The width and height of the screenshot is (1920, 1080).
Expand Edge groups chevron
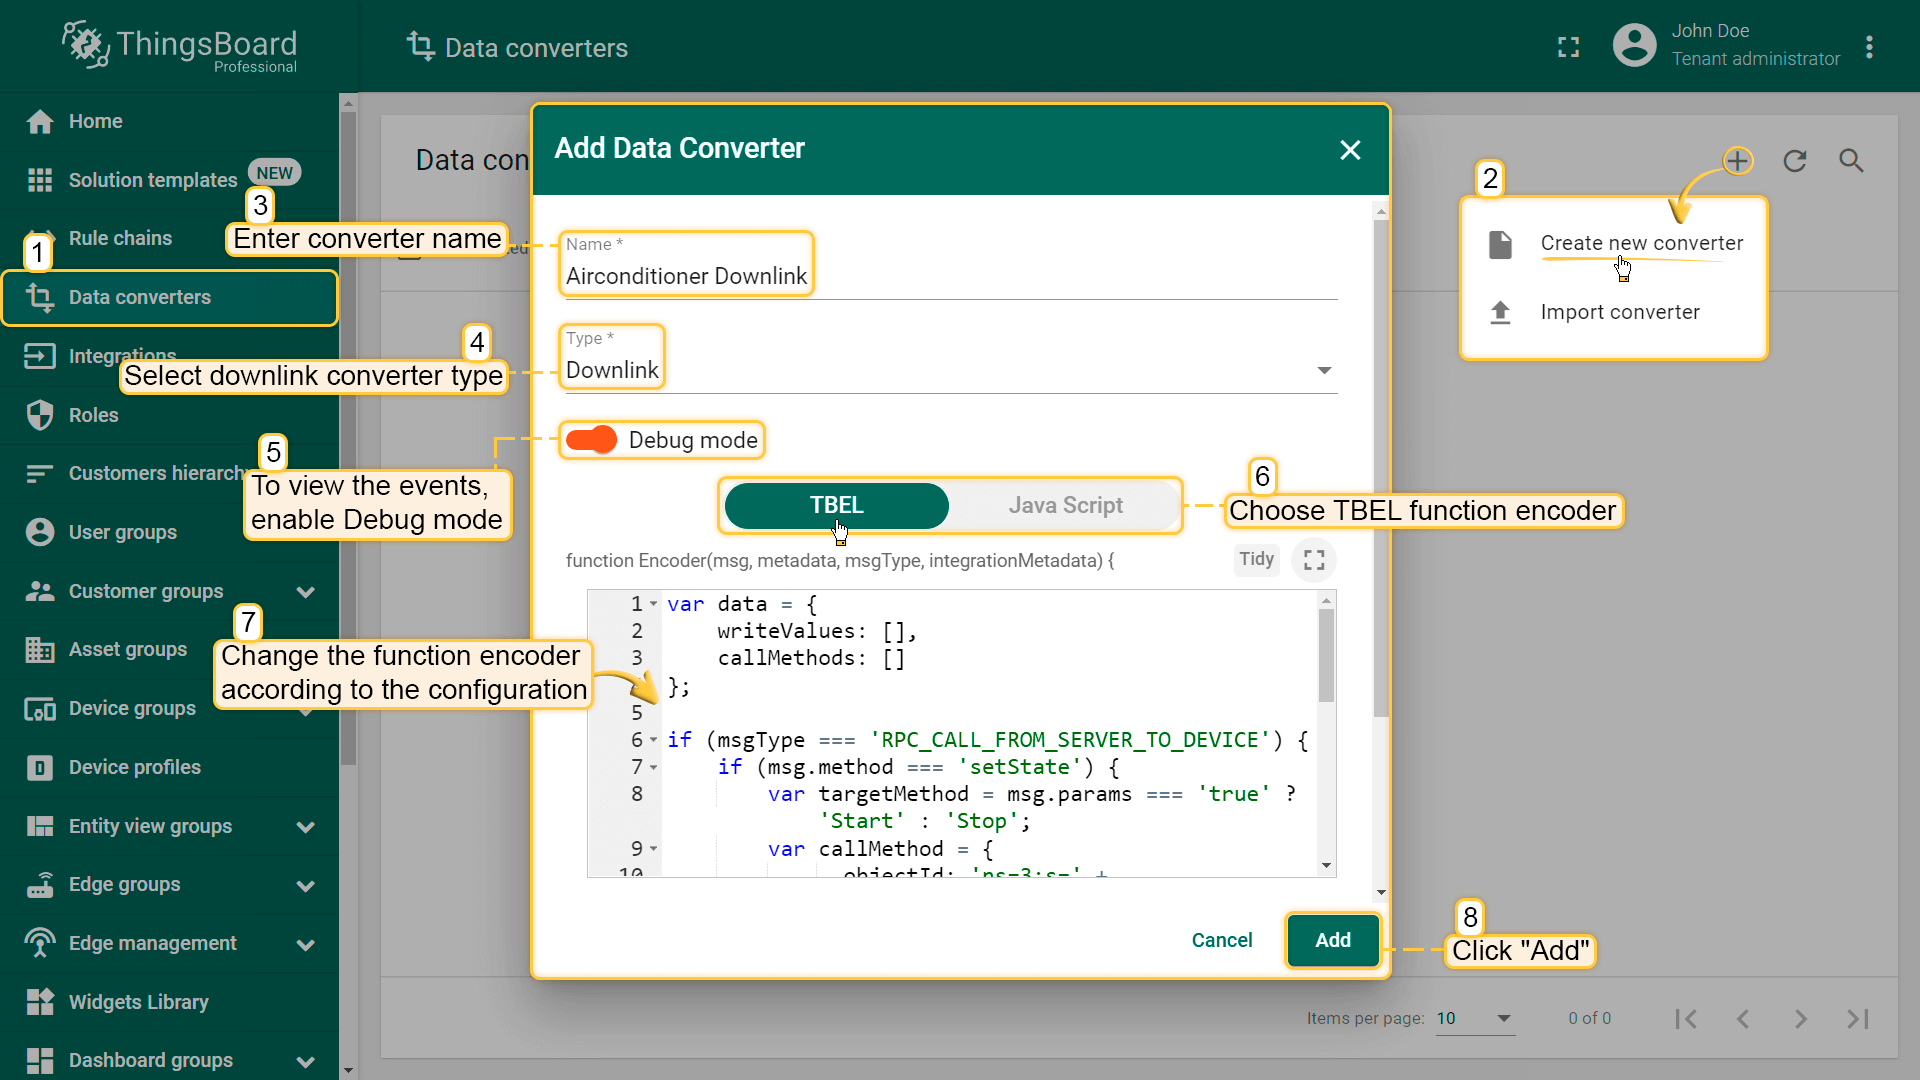(306, 886)
